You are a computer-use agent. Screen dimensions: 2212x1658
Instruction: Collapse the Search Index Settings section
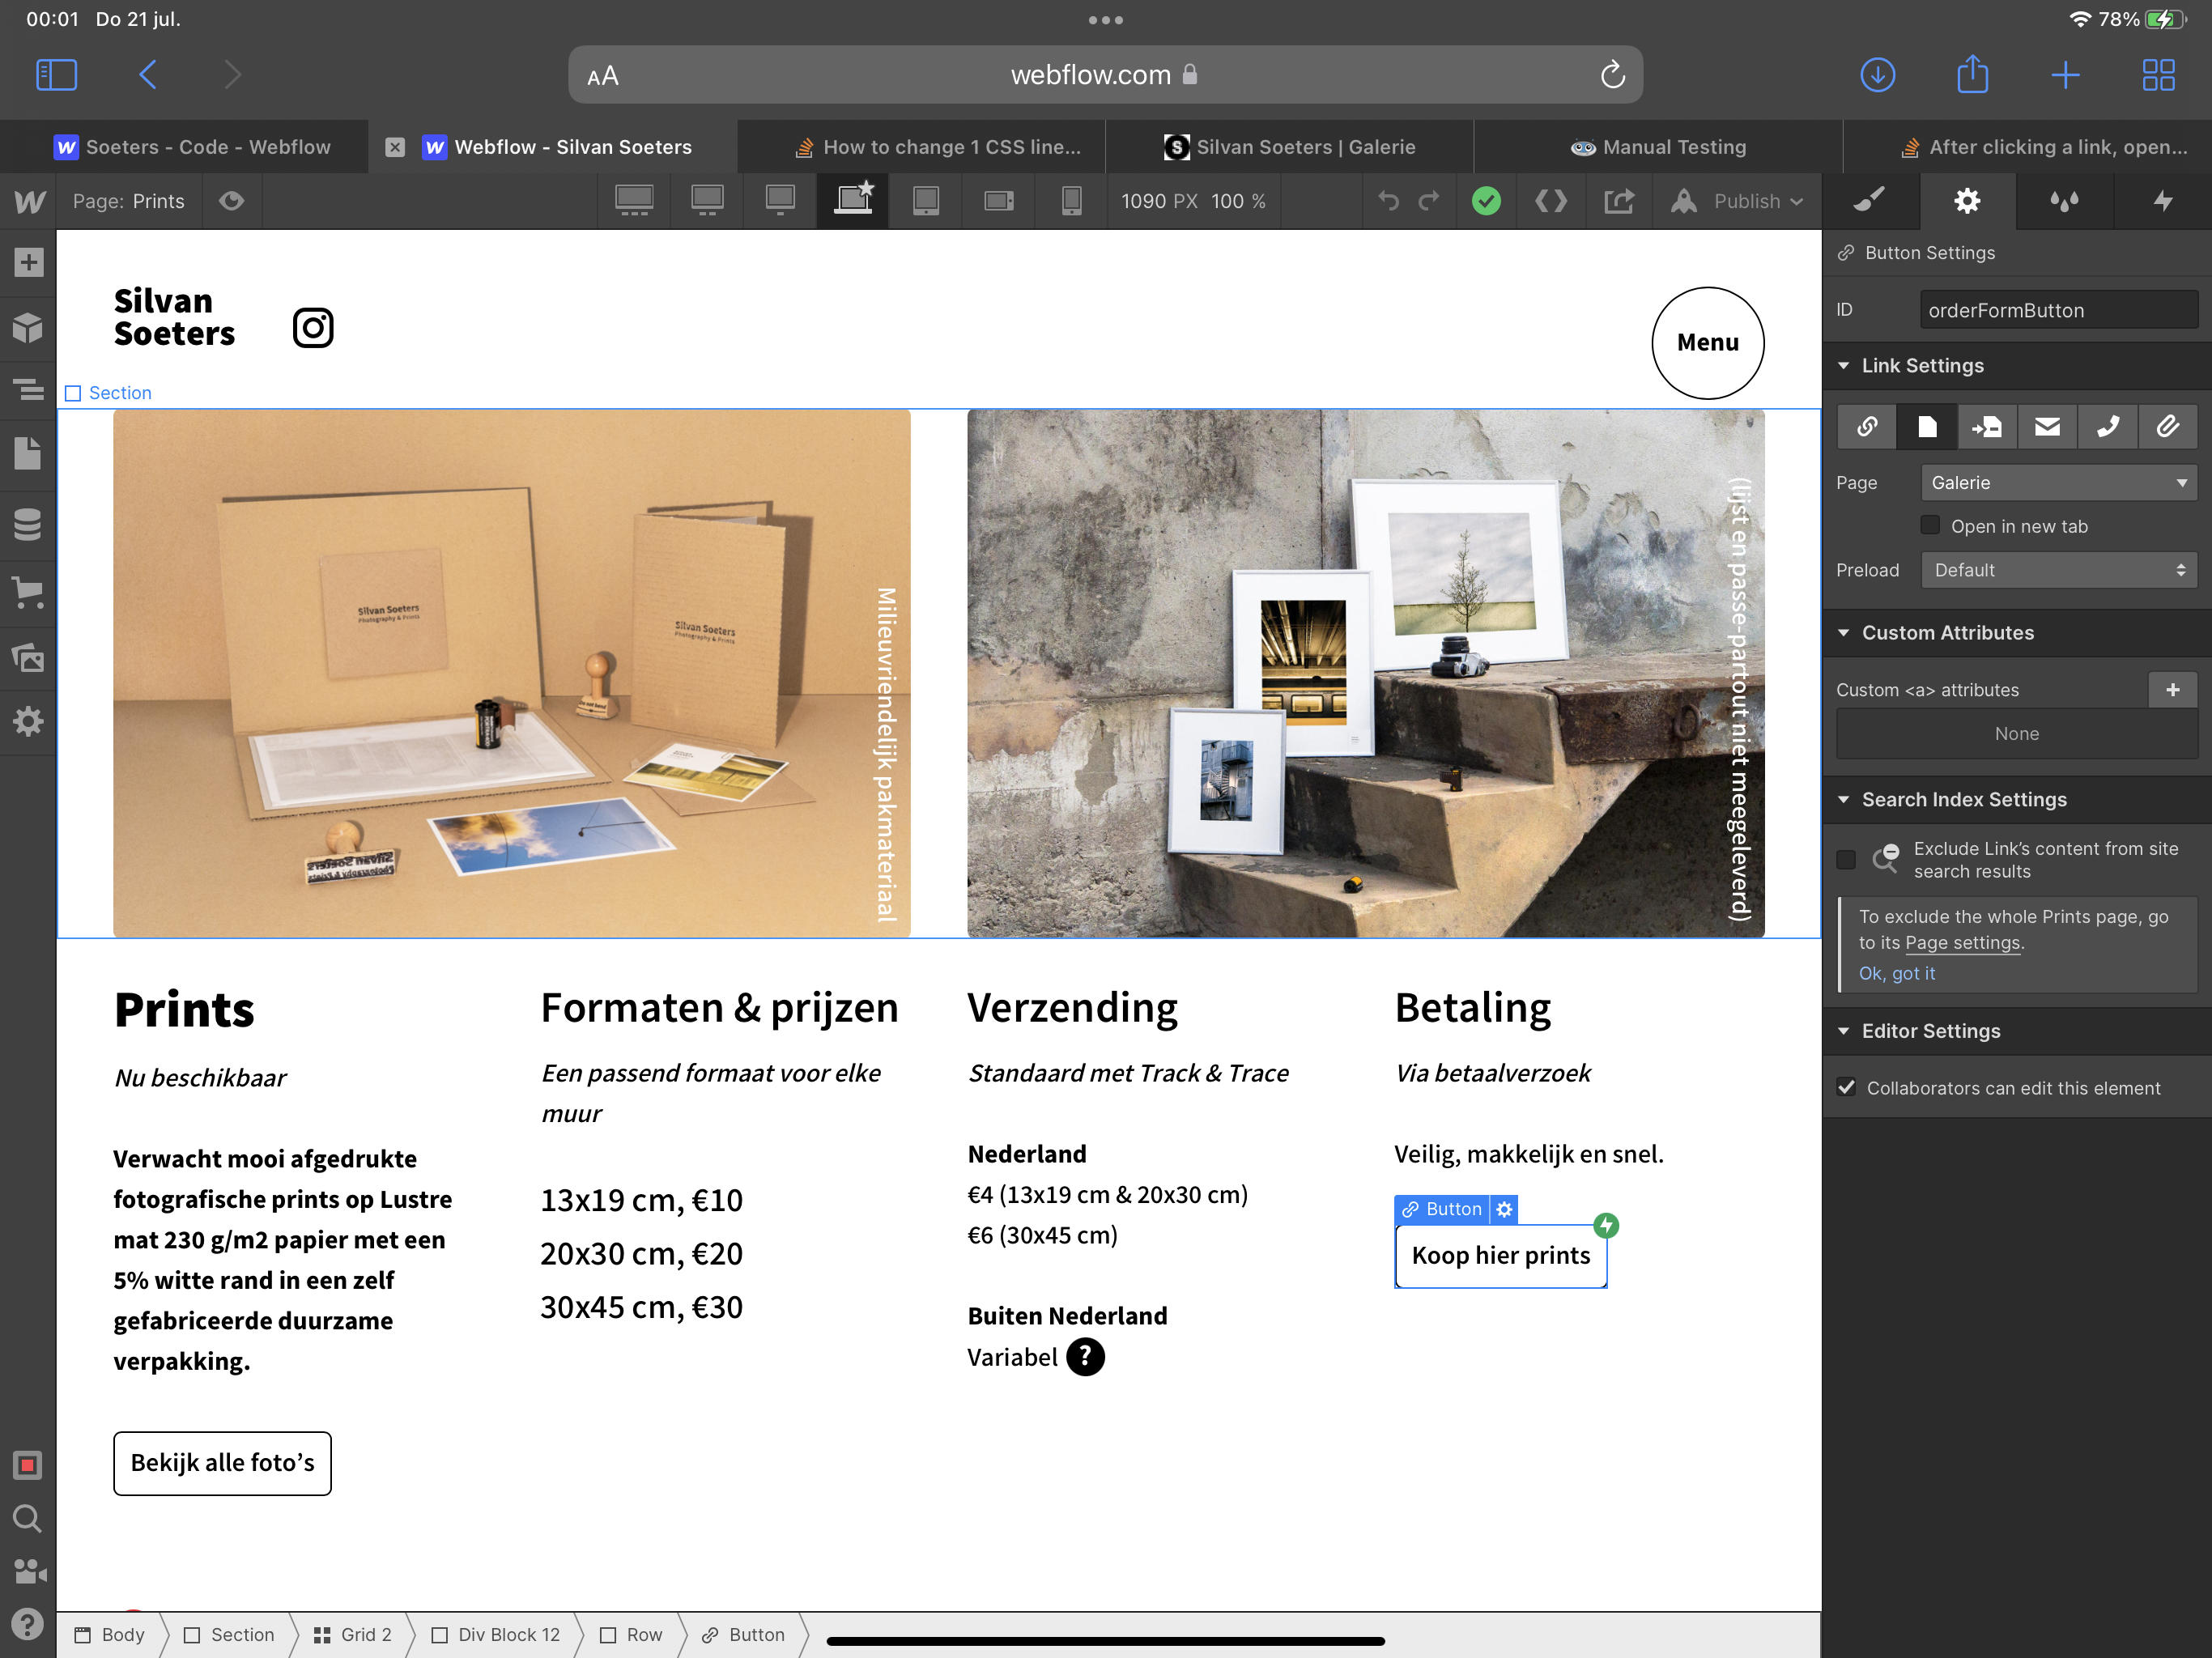[x=1843, y=799]
